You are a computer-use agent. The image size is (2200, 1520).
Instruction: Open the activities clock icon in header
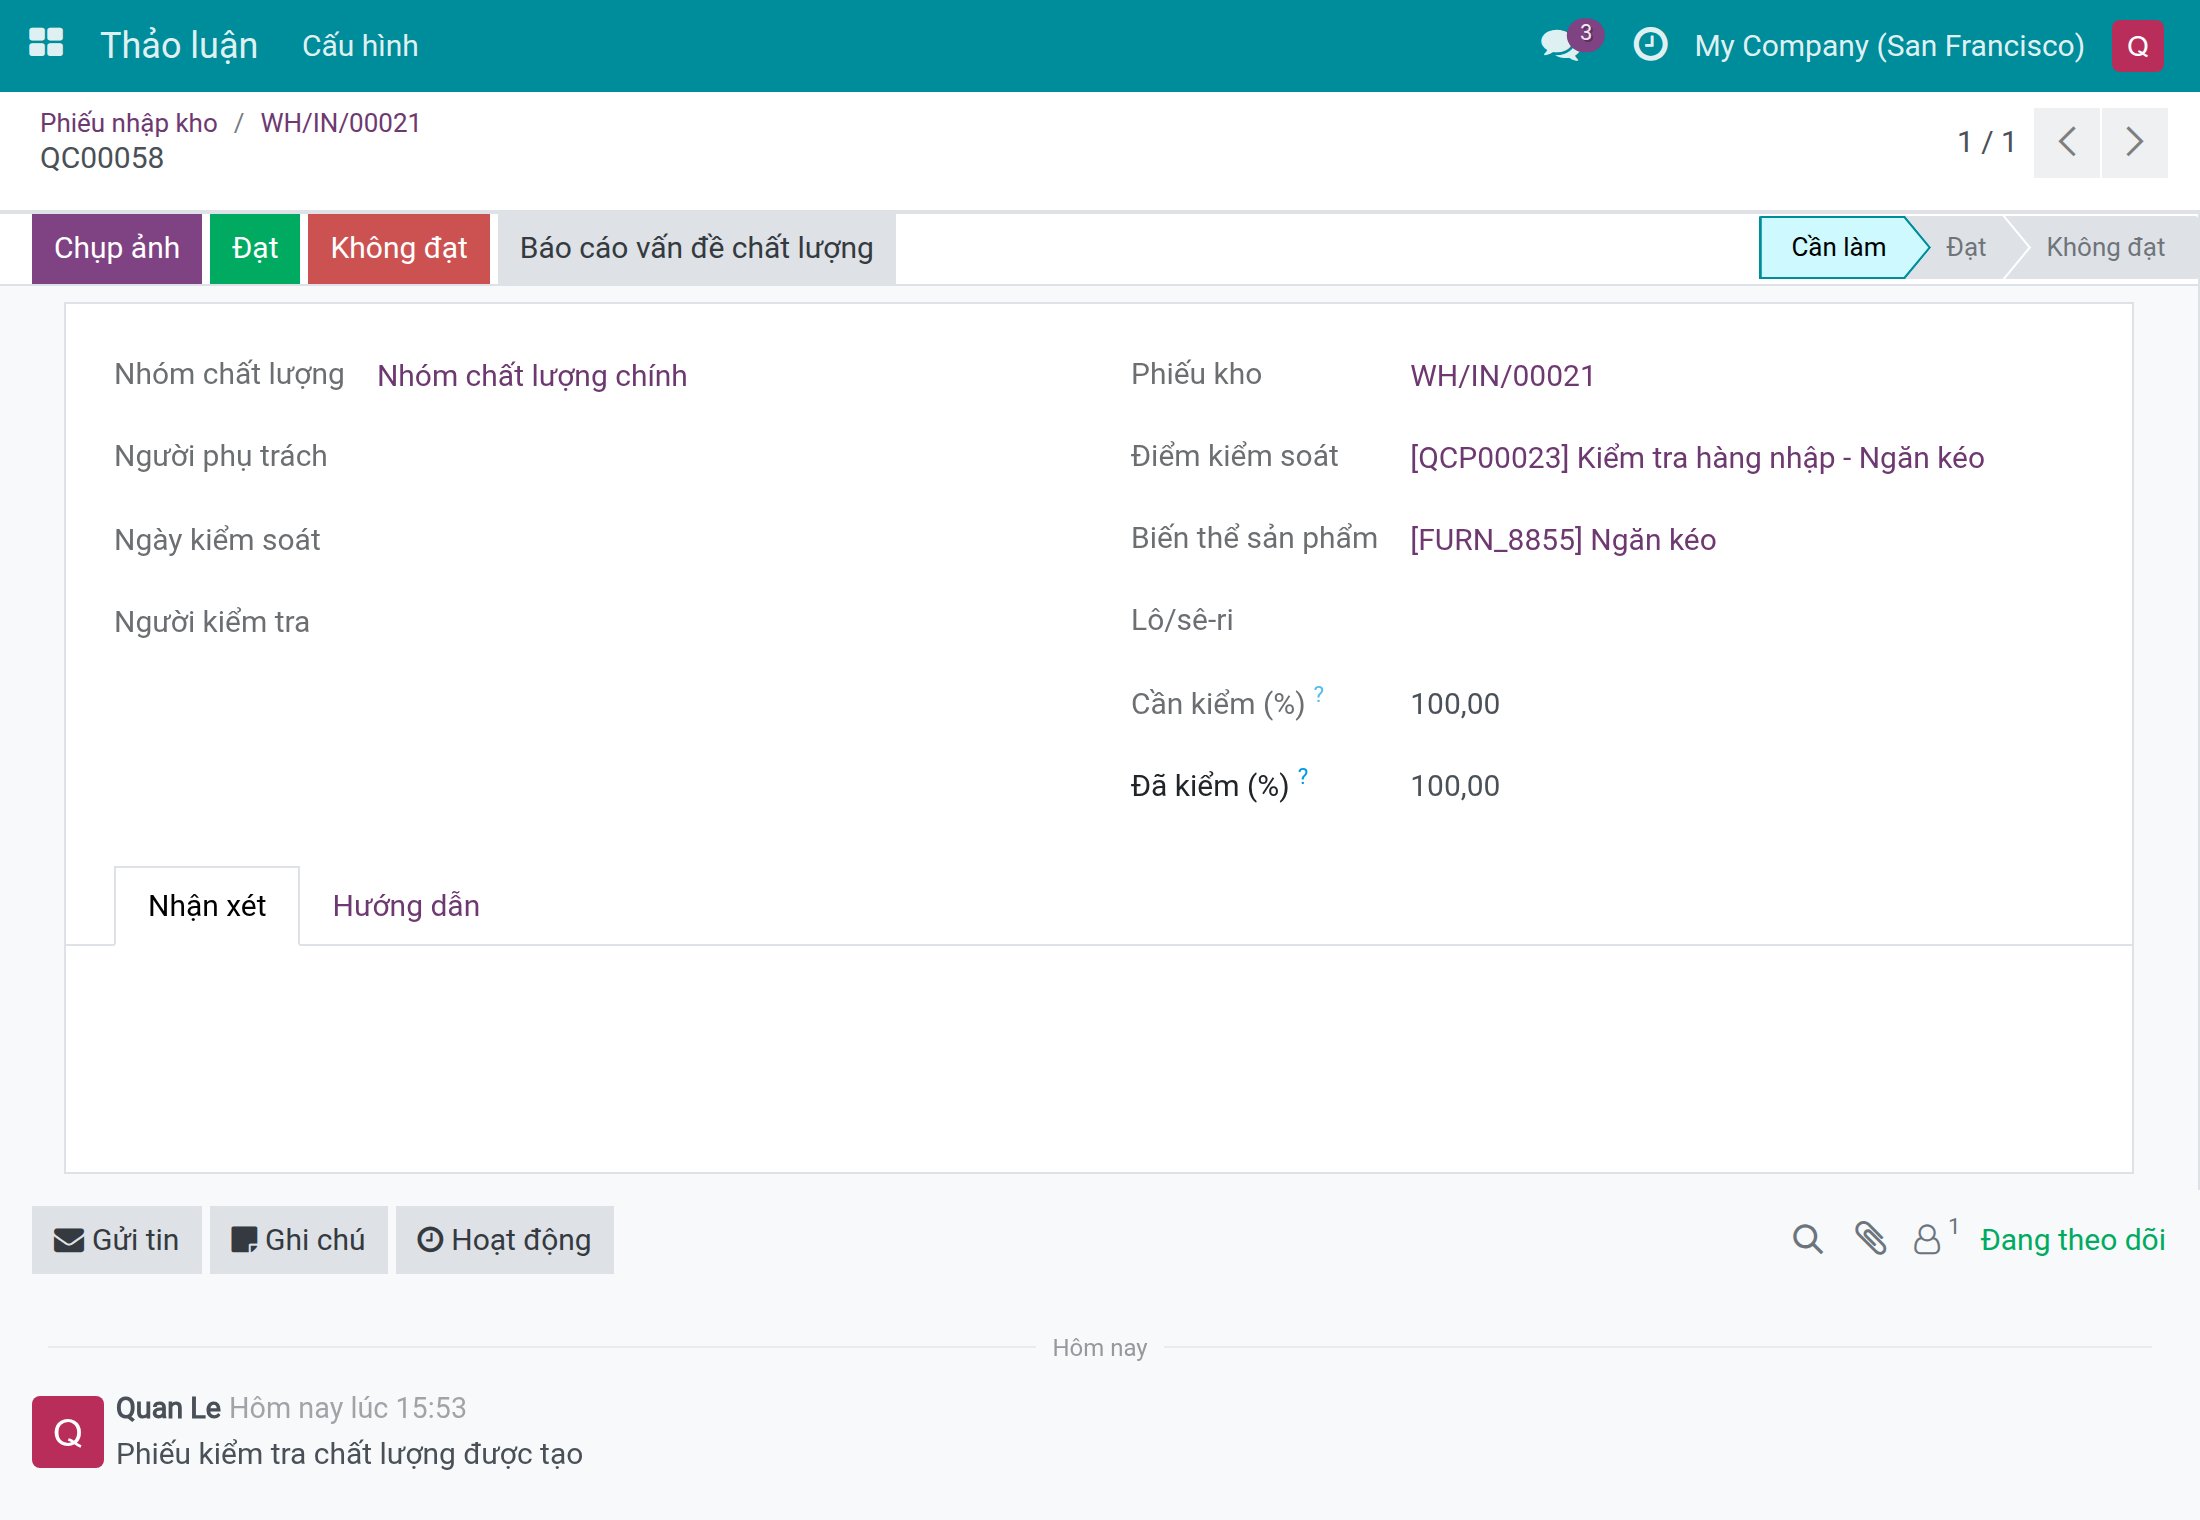point(1650,45)
